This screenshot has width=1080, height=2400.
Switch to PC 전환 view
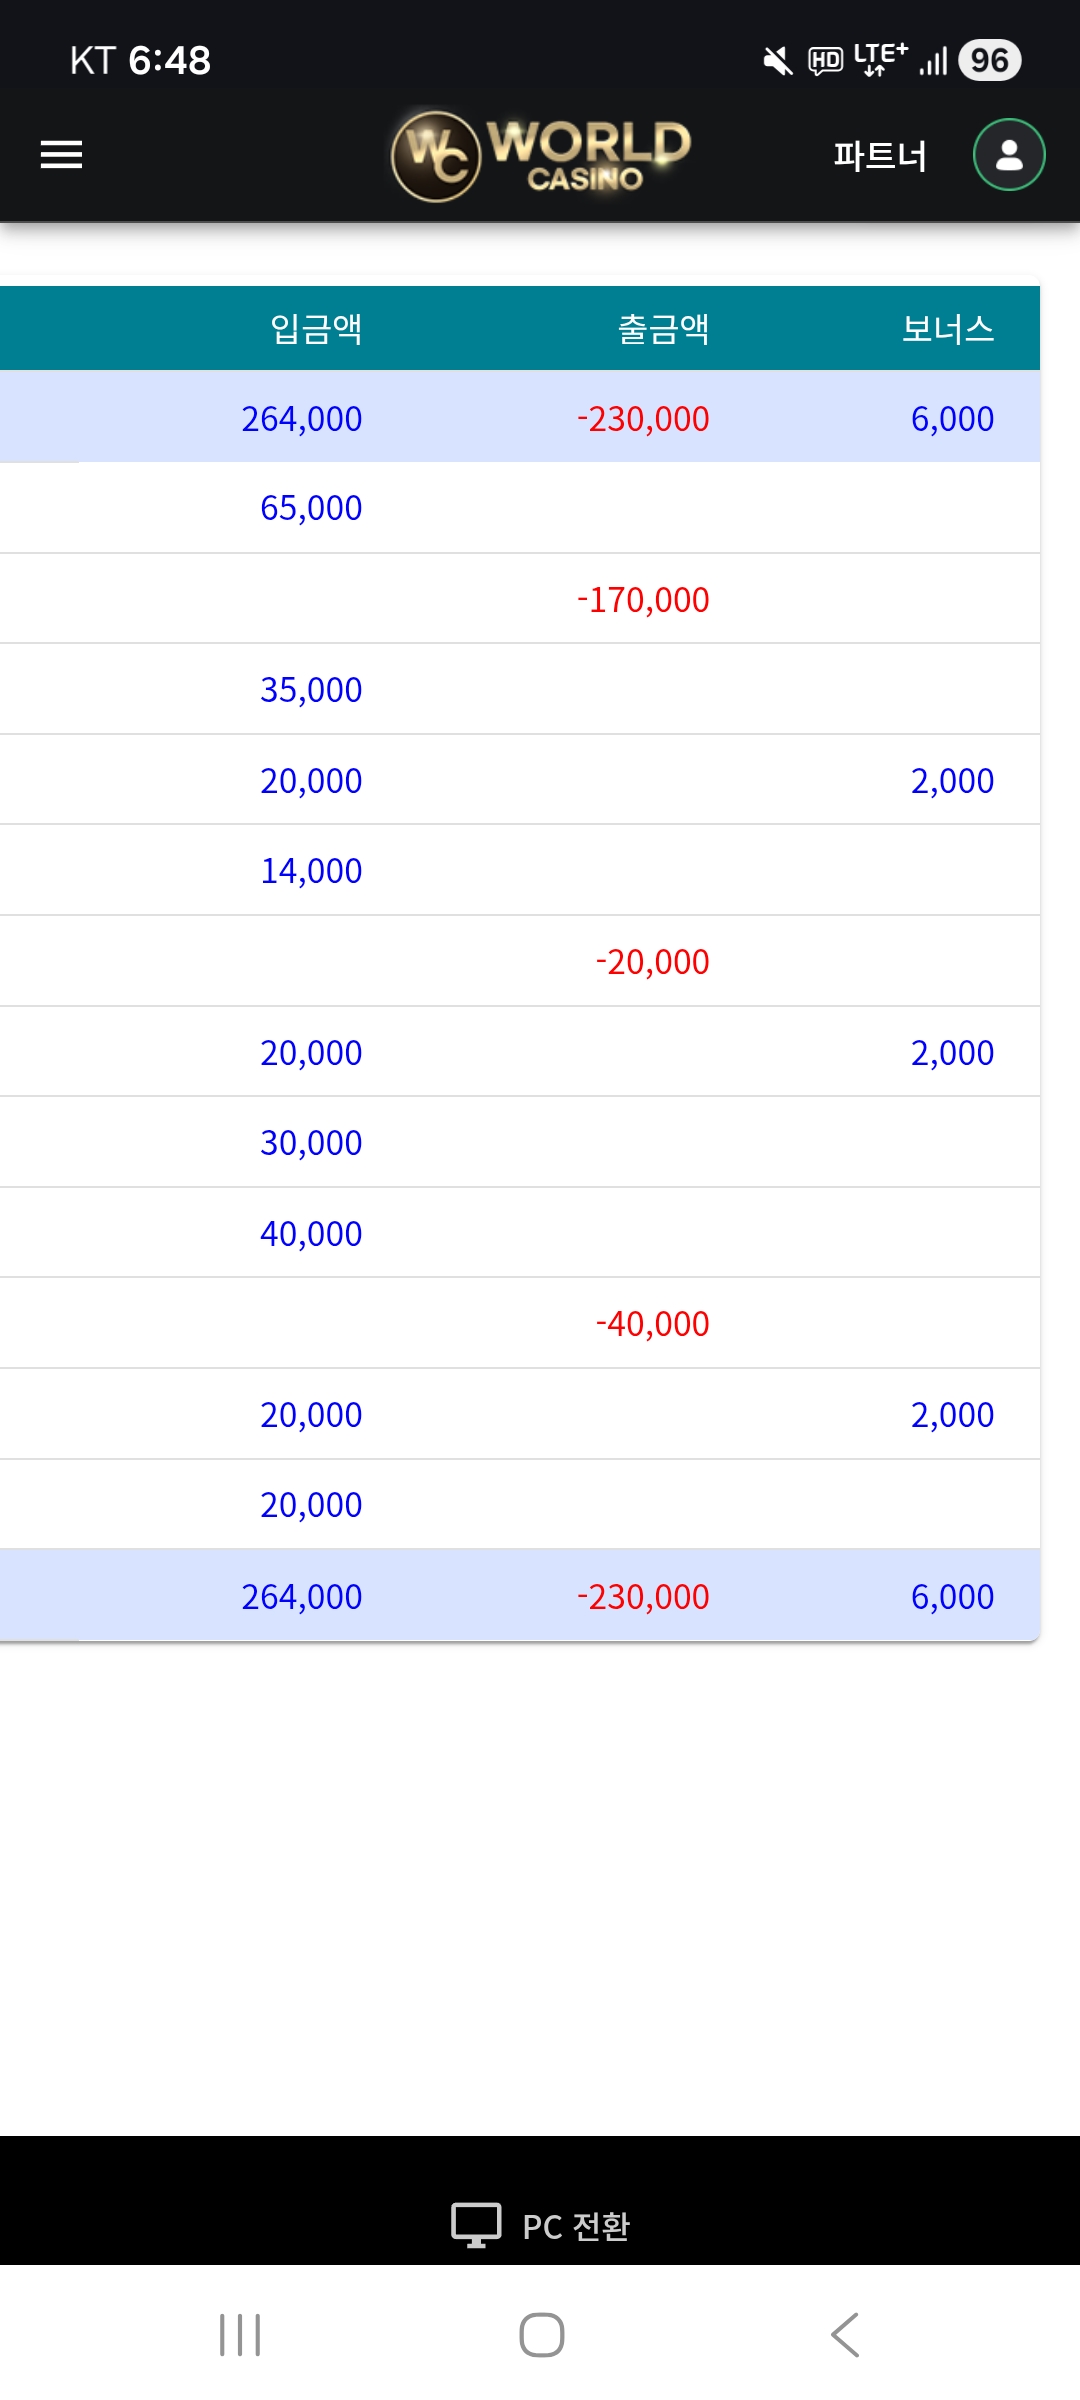pyautogui.click(x=576, y=2226)
